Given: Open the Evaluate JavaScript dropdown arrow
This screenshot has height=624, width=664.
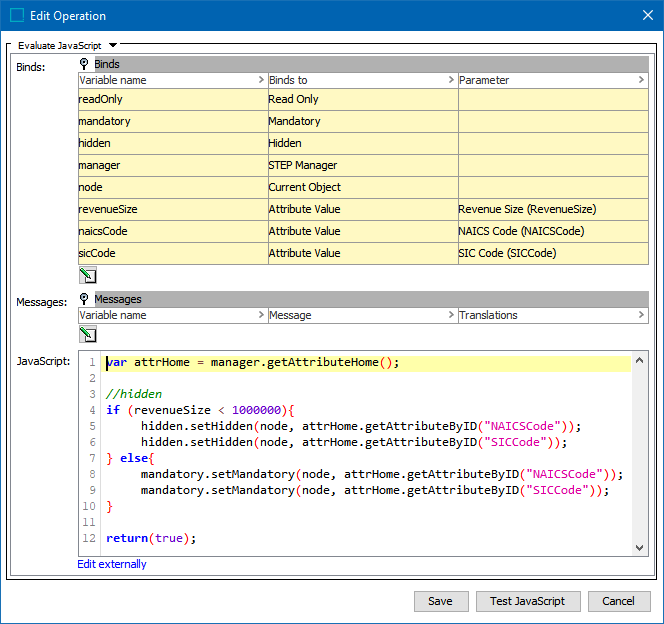Looking at the screenshot, I should pyautogui.click(x=113, y=45).
